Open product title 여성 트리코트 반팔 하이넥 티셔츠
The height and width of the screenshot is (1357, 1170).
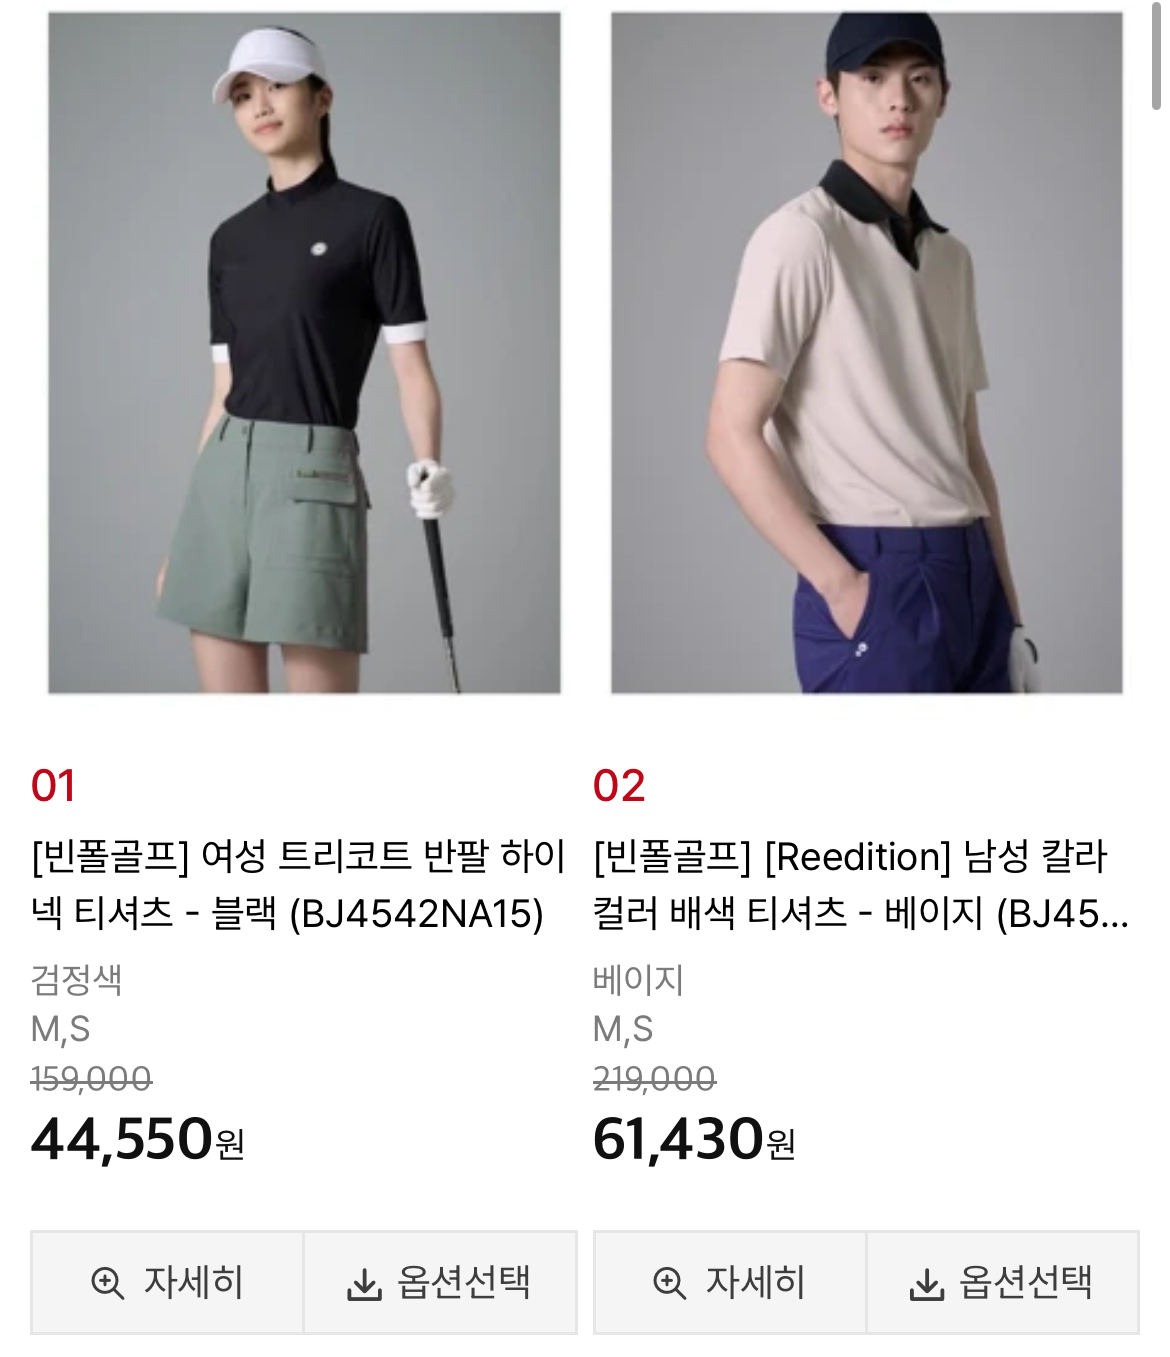(x=298, y=885)
